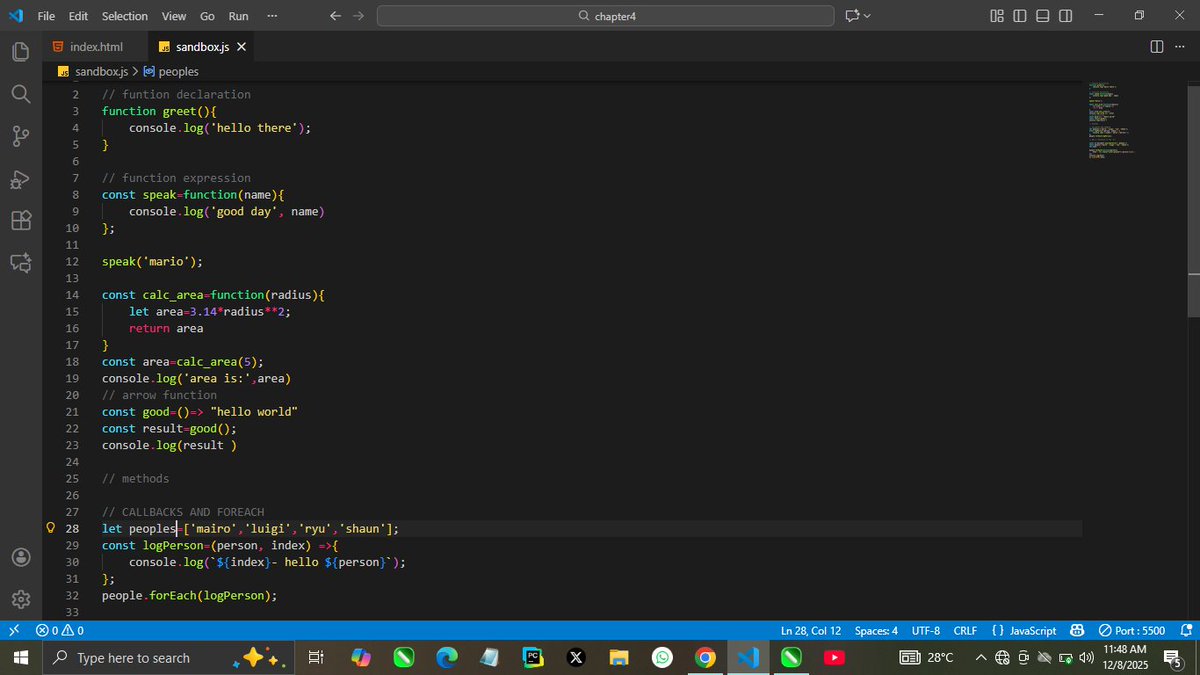Image resolution: width=1200 pixels, height=675 pixels.
Task: Open the Run menu
Action: click(x=238, y=16)
